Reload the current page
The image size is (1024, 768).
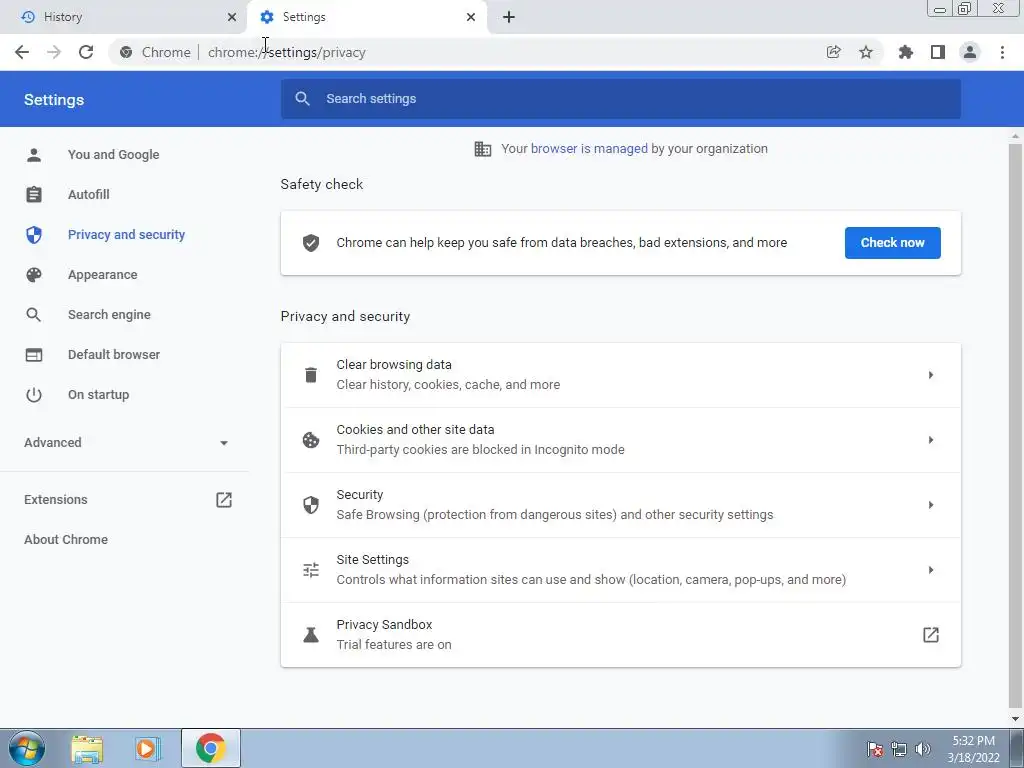click(86, 52)
